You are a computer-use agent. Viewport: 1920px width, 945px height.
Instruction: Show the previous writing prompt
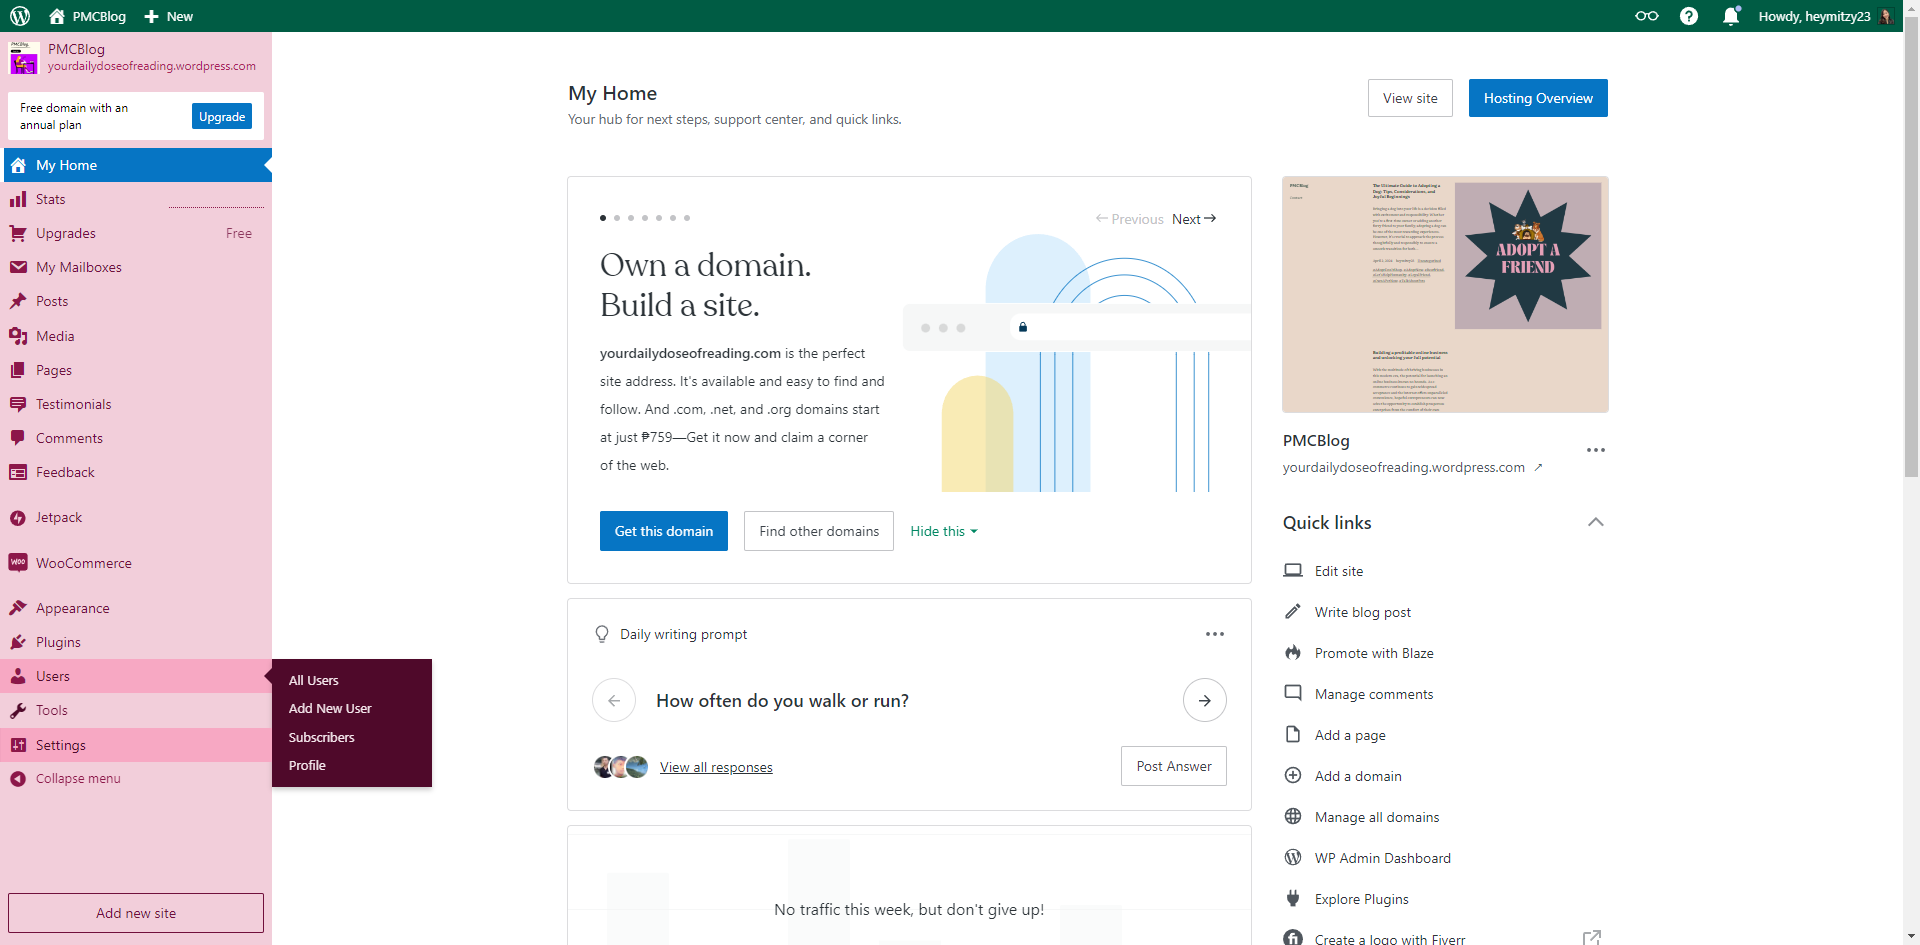(614, 700)
